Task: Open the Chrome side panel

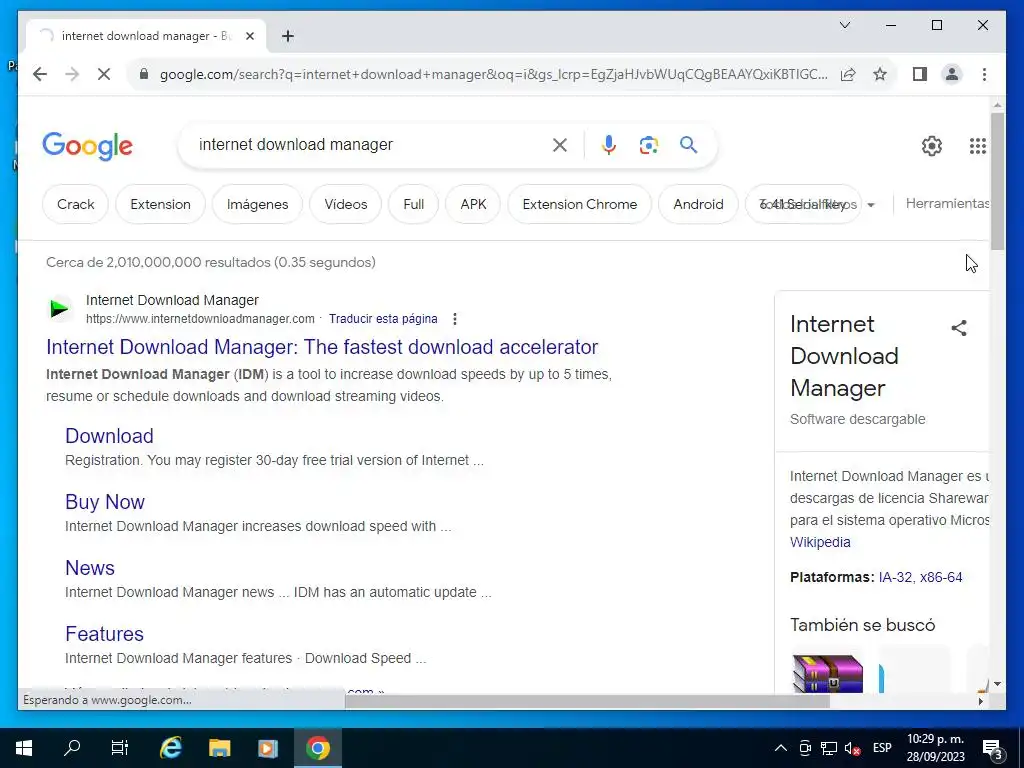Action: [x=920, y=74]
